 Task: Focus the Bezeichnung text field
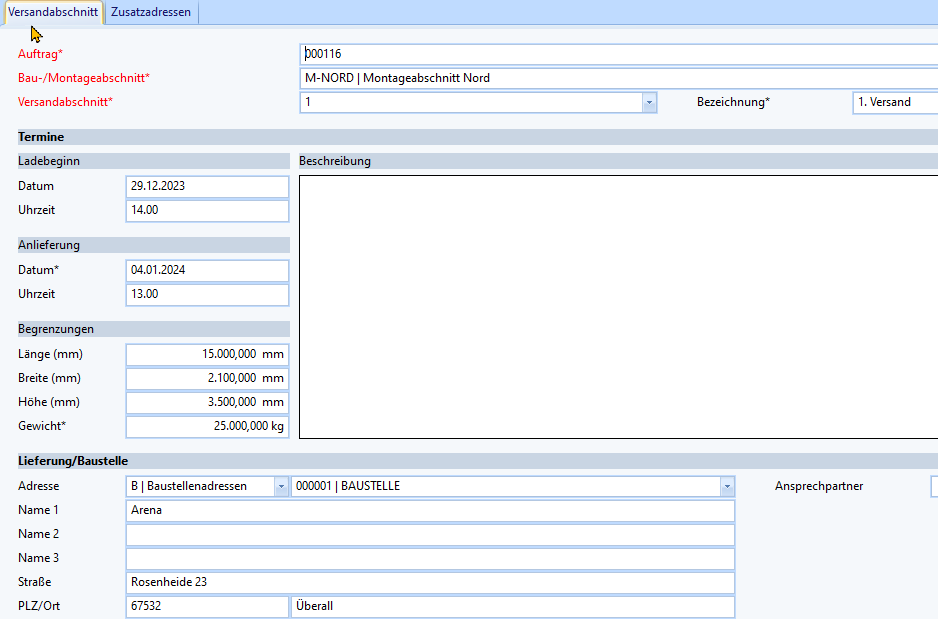click(894, 103)
